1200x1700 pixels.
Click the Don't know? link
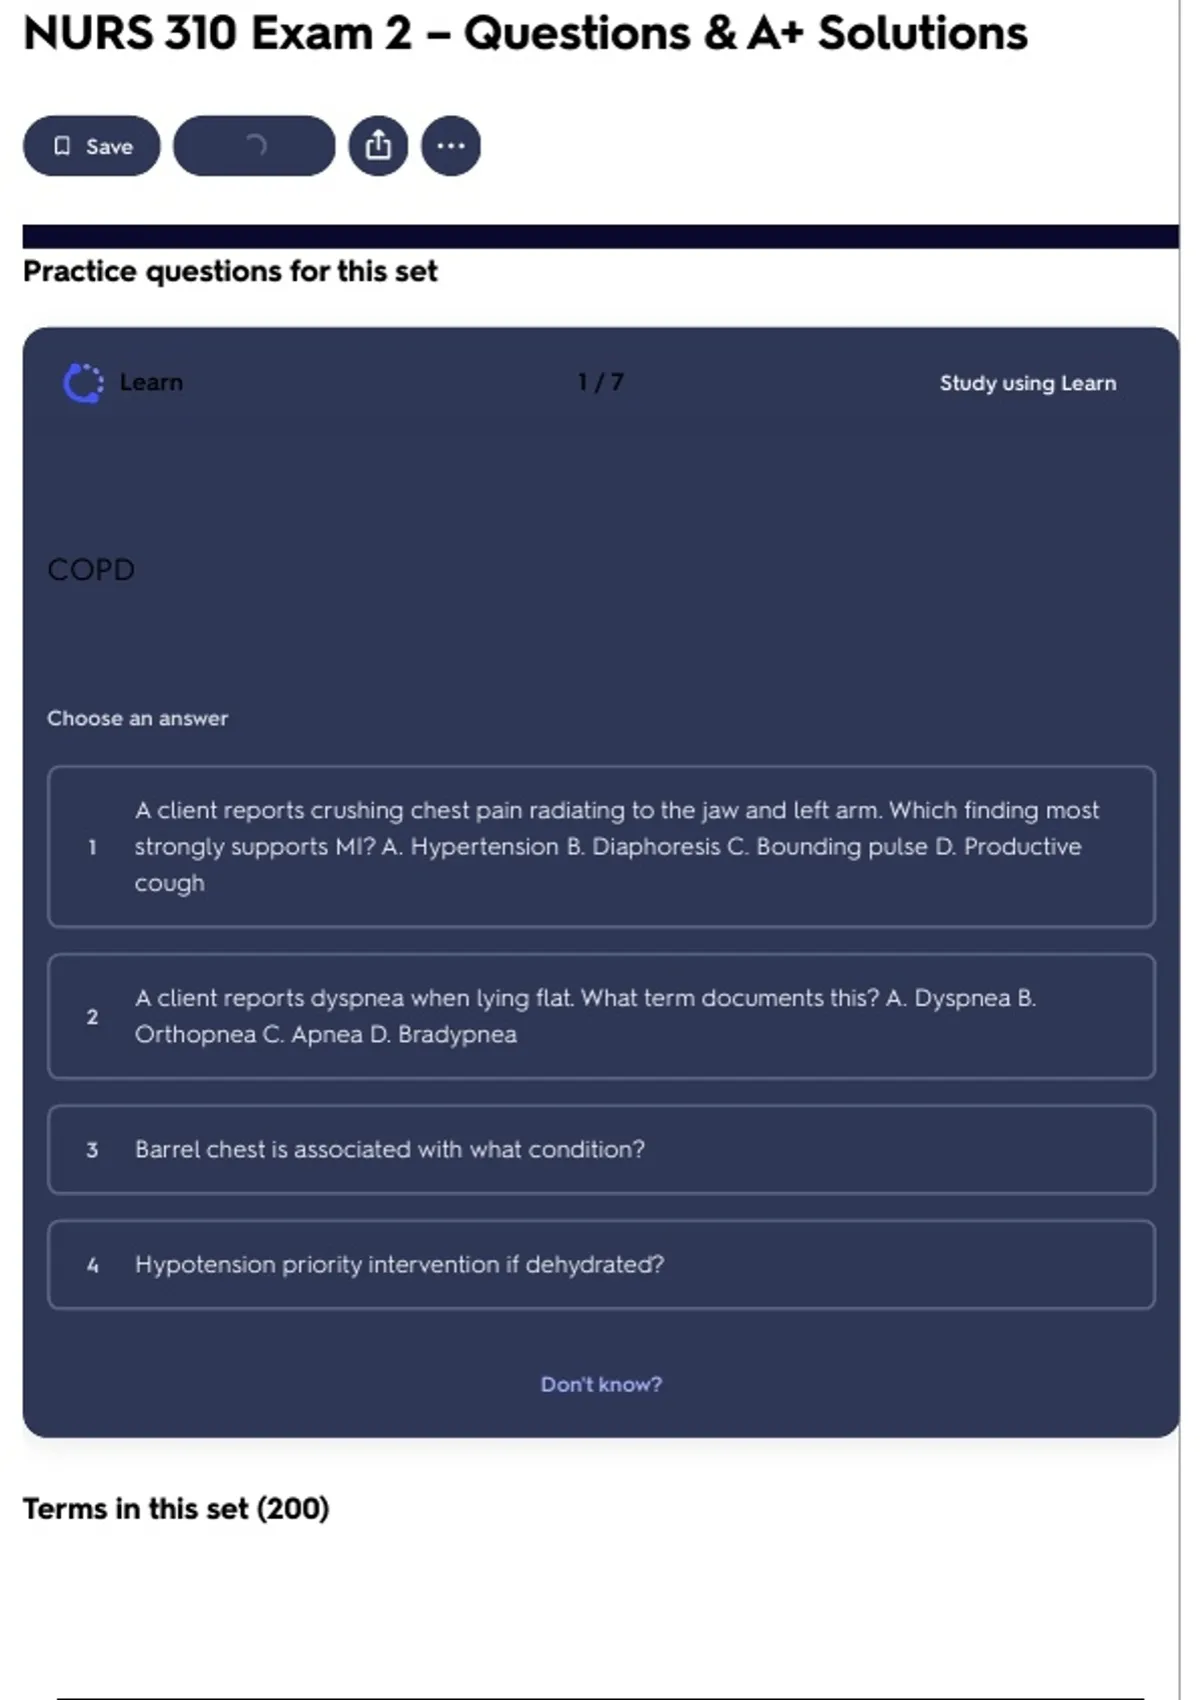(x=601, y=1384)
